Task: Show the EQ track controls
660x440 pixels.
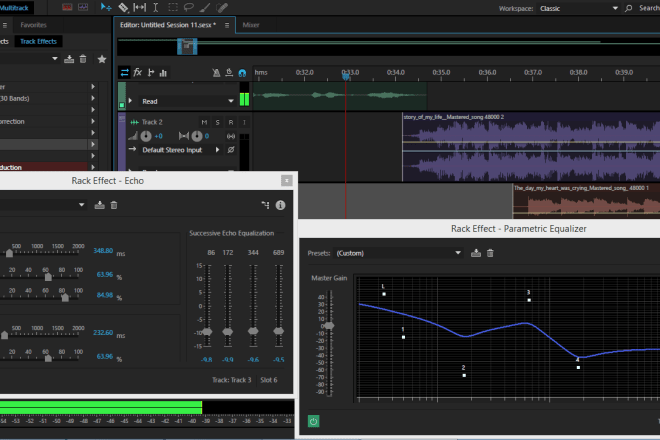Action: tap(163, 73)
